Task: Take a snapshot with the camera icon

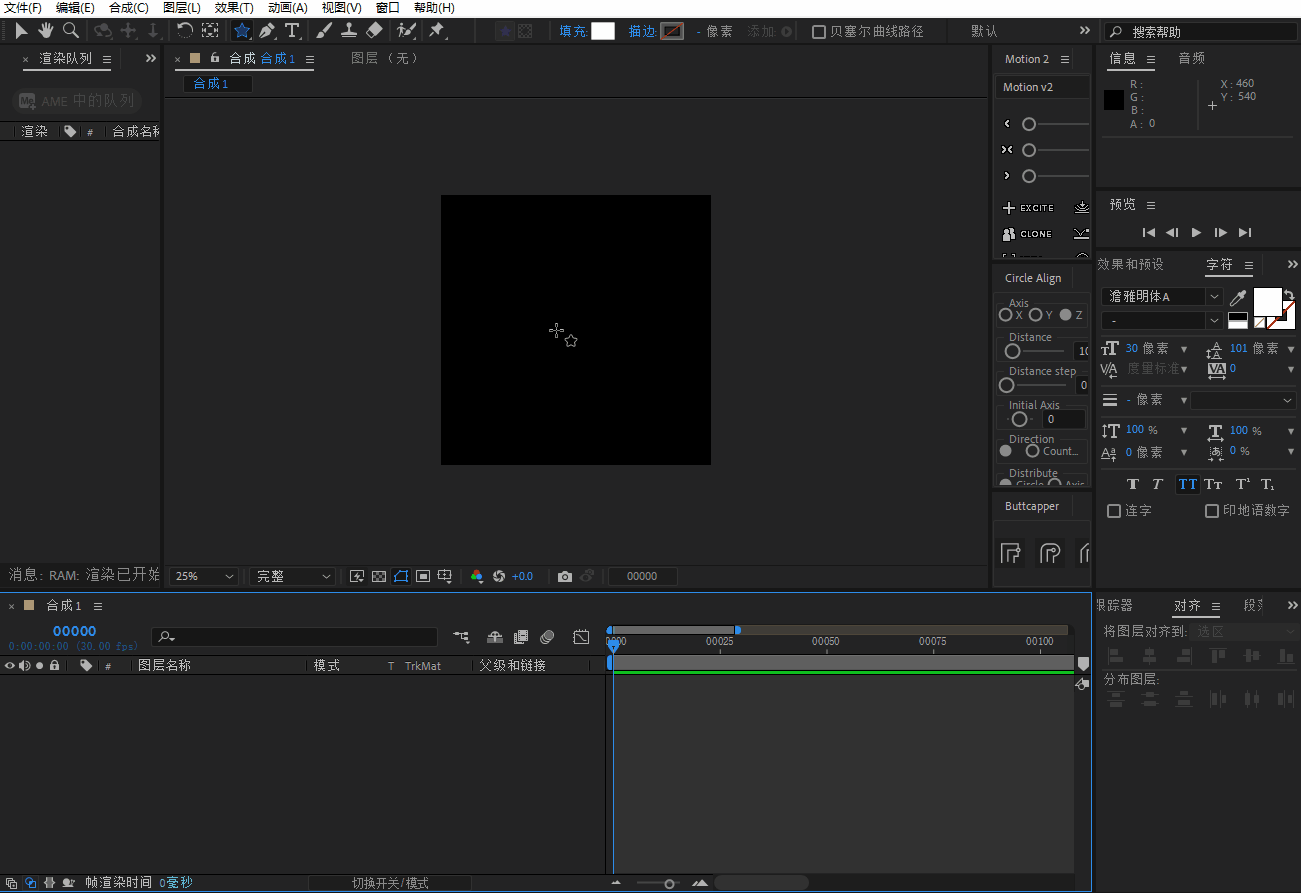Action: (x=565, y=577)
